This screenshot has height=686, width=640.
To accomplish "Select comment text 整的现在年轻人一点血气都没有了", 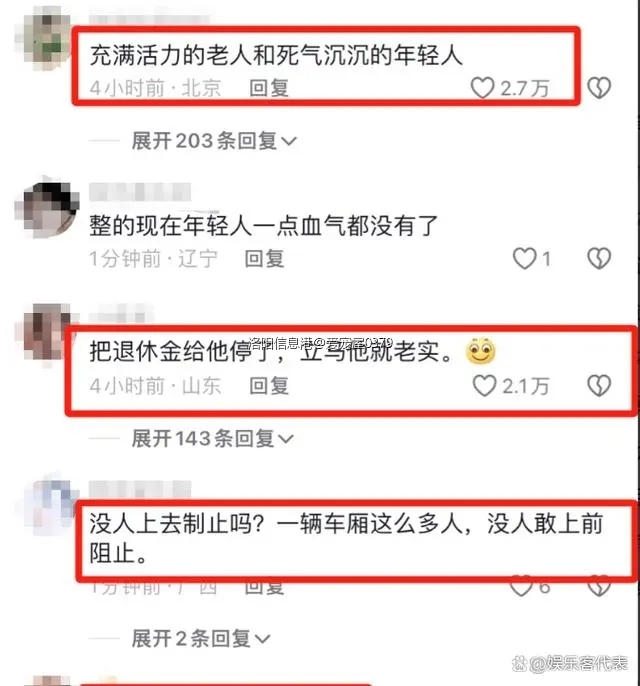I will pos(264,226).
